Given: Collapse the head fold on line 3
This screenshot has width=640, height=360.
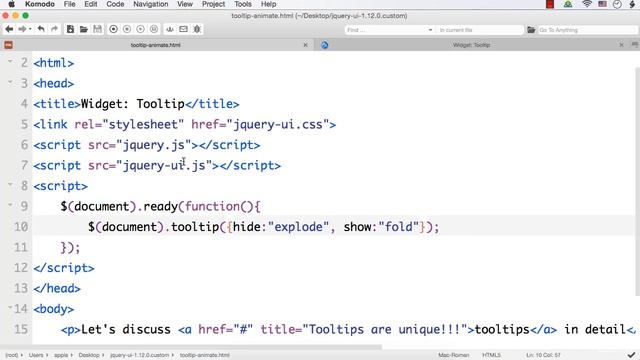Looking at the screenshot, I should [x=10, y=82].
